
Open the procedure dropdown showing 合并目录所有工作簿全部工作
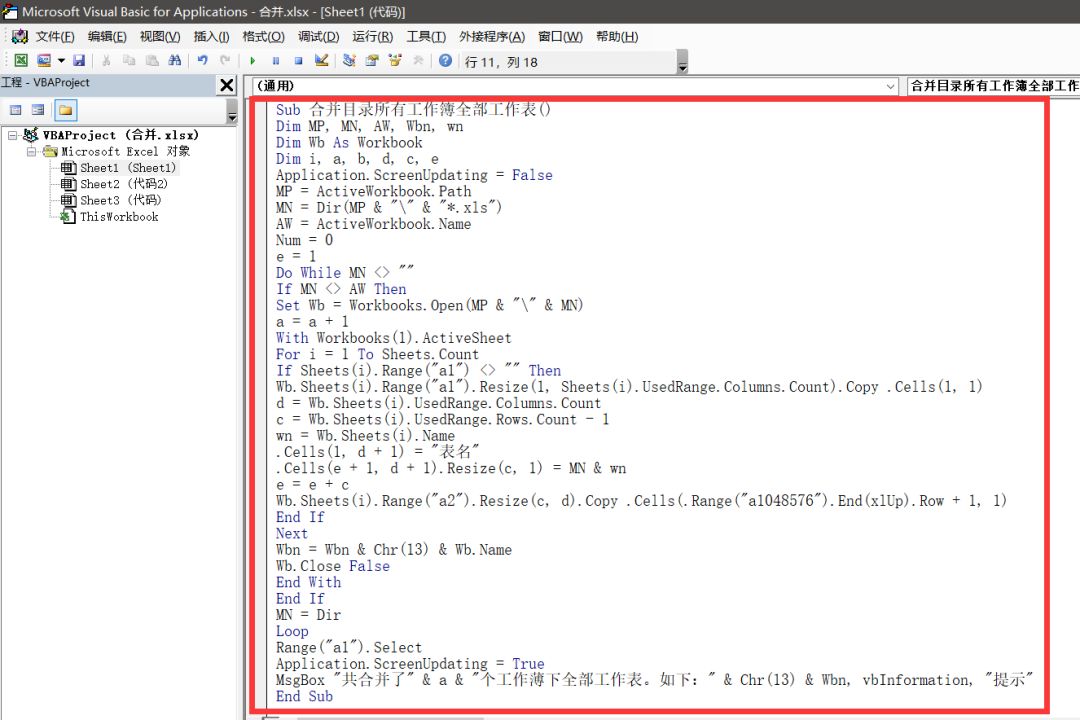pyautogui.click(x=994, y=86)
